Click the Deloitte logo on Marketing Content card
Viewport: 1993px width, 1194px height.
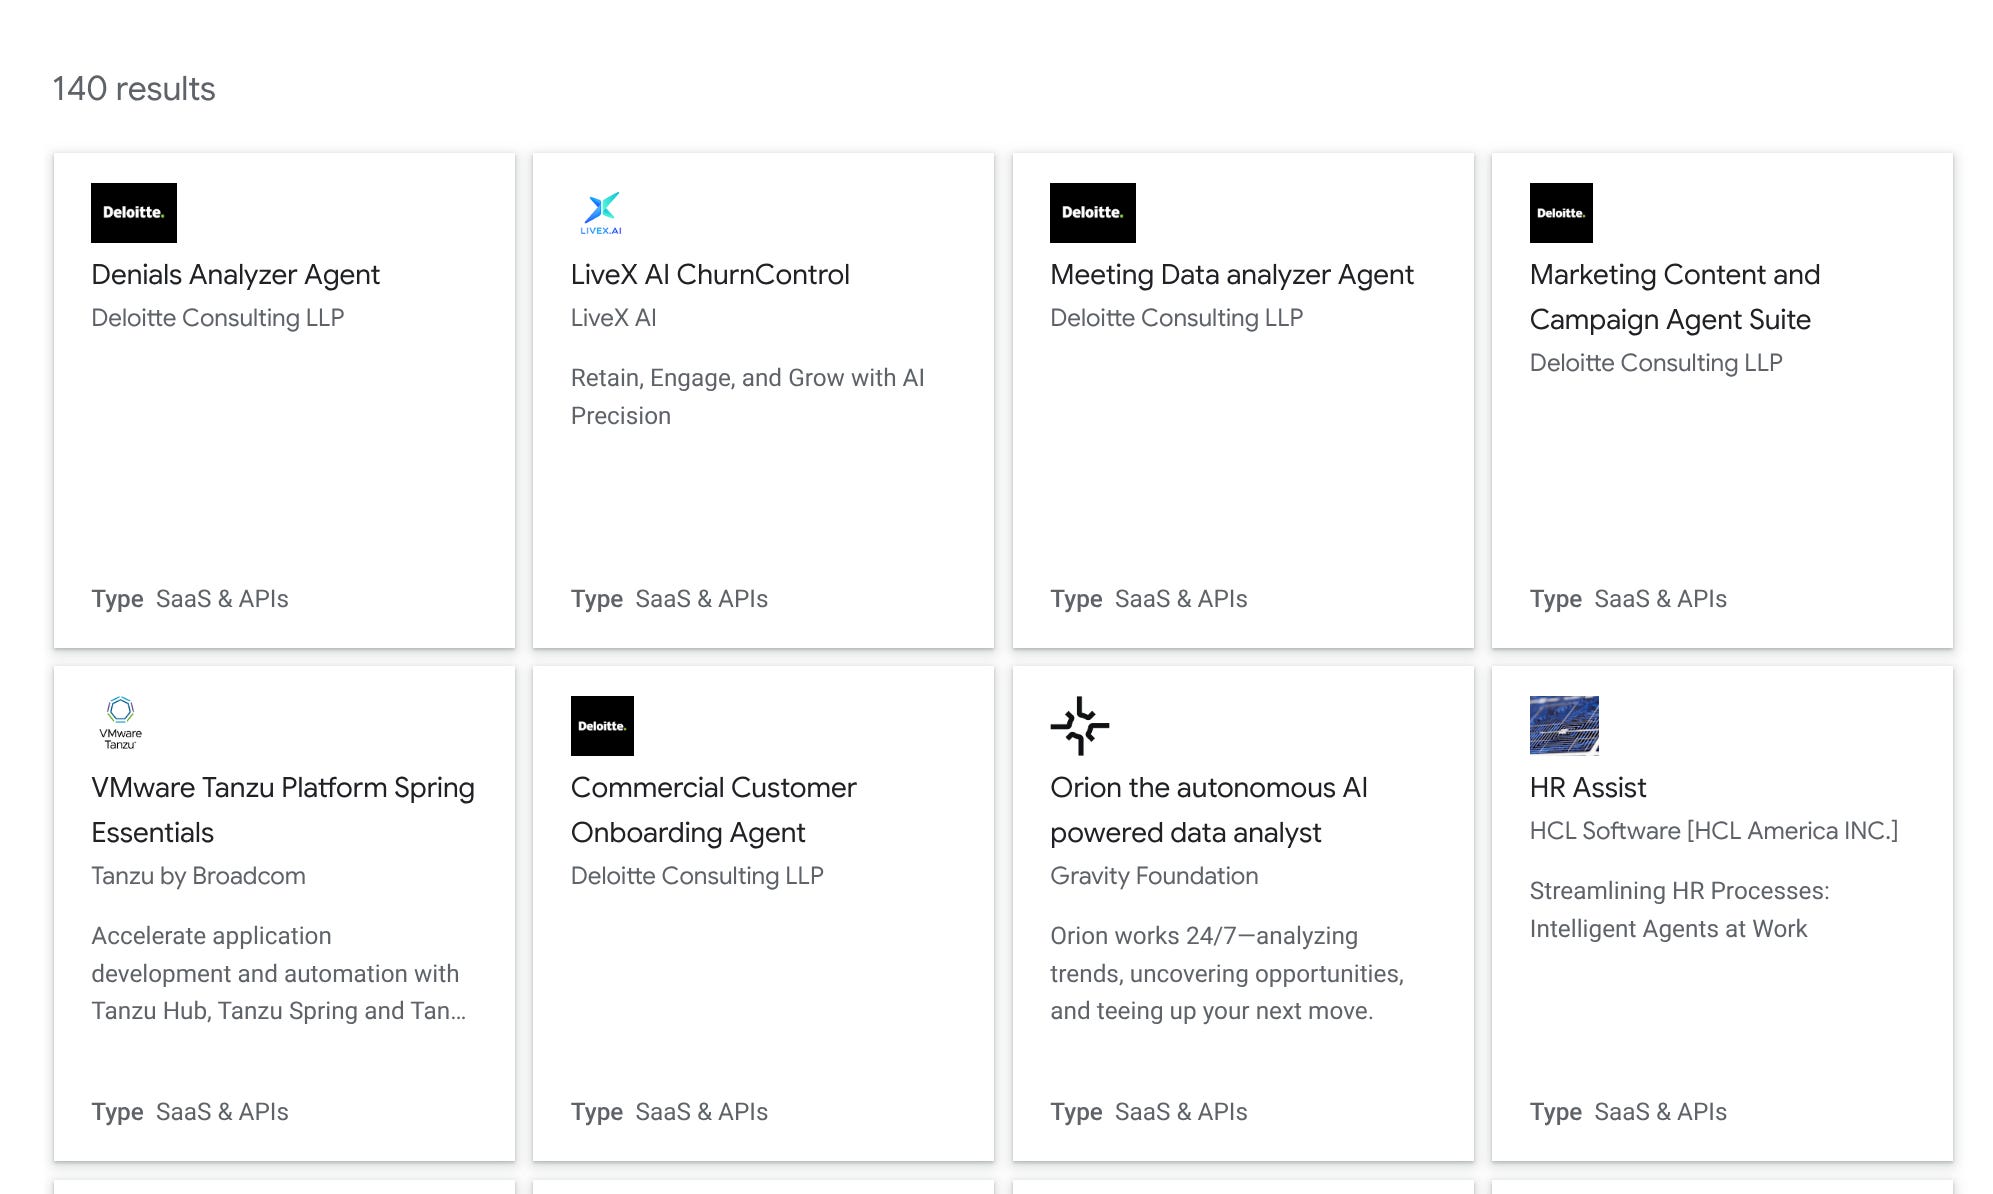[1561, 212]
